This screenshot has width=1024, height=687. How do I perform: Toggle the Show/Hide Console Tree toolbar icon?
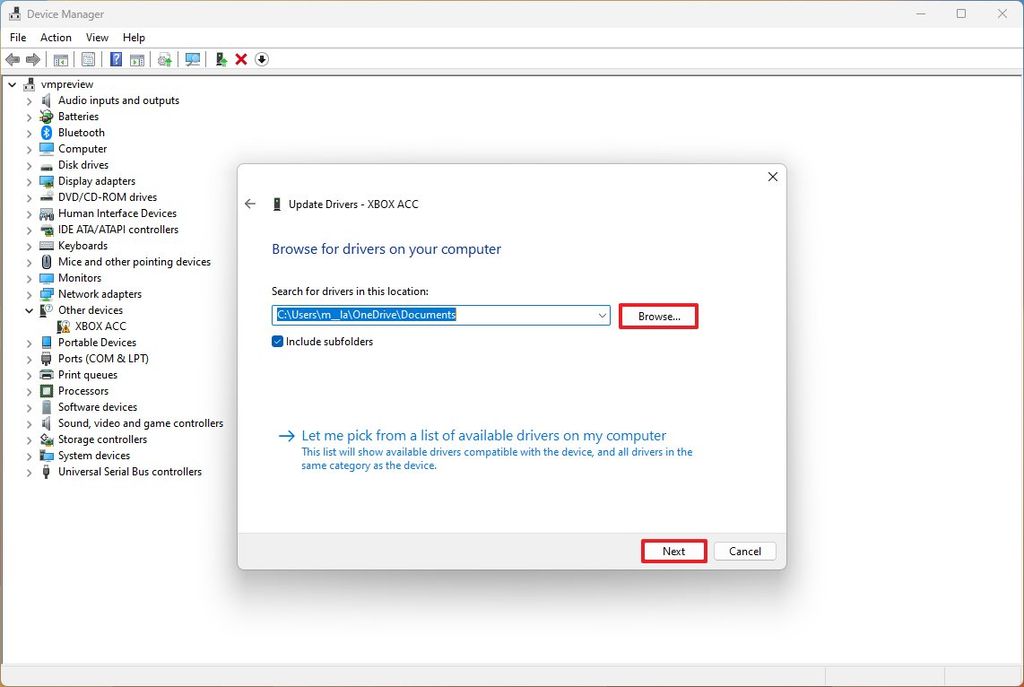pyautogui.click(x=59, y=59)
